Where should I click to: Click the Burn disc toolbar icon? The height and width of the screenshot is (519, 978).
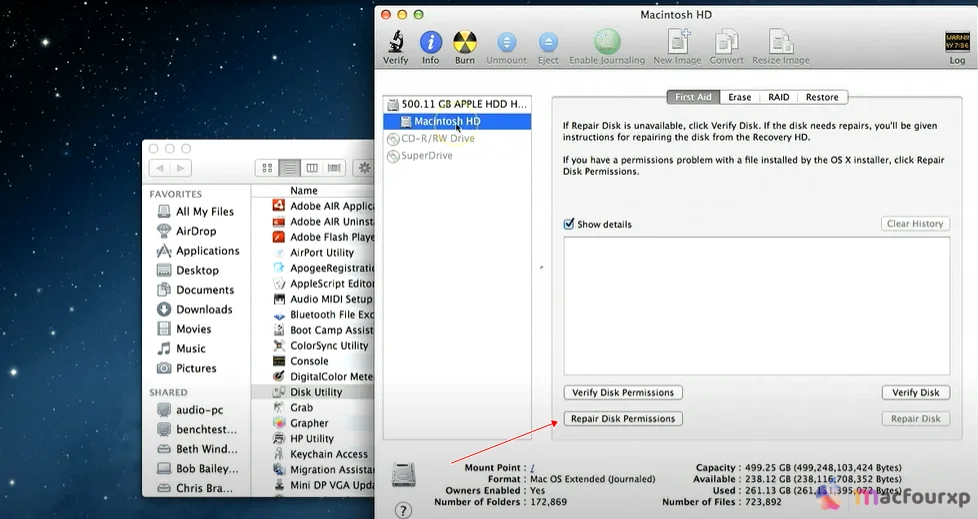465,42
